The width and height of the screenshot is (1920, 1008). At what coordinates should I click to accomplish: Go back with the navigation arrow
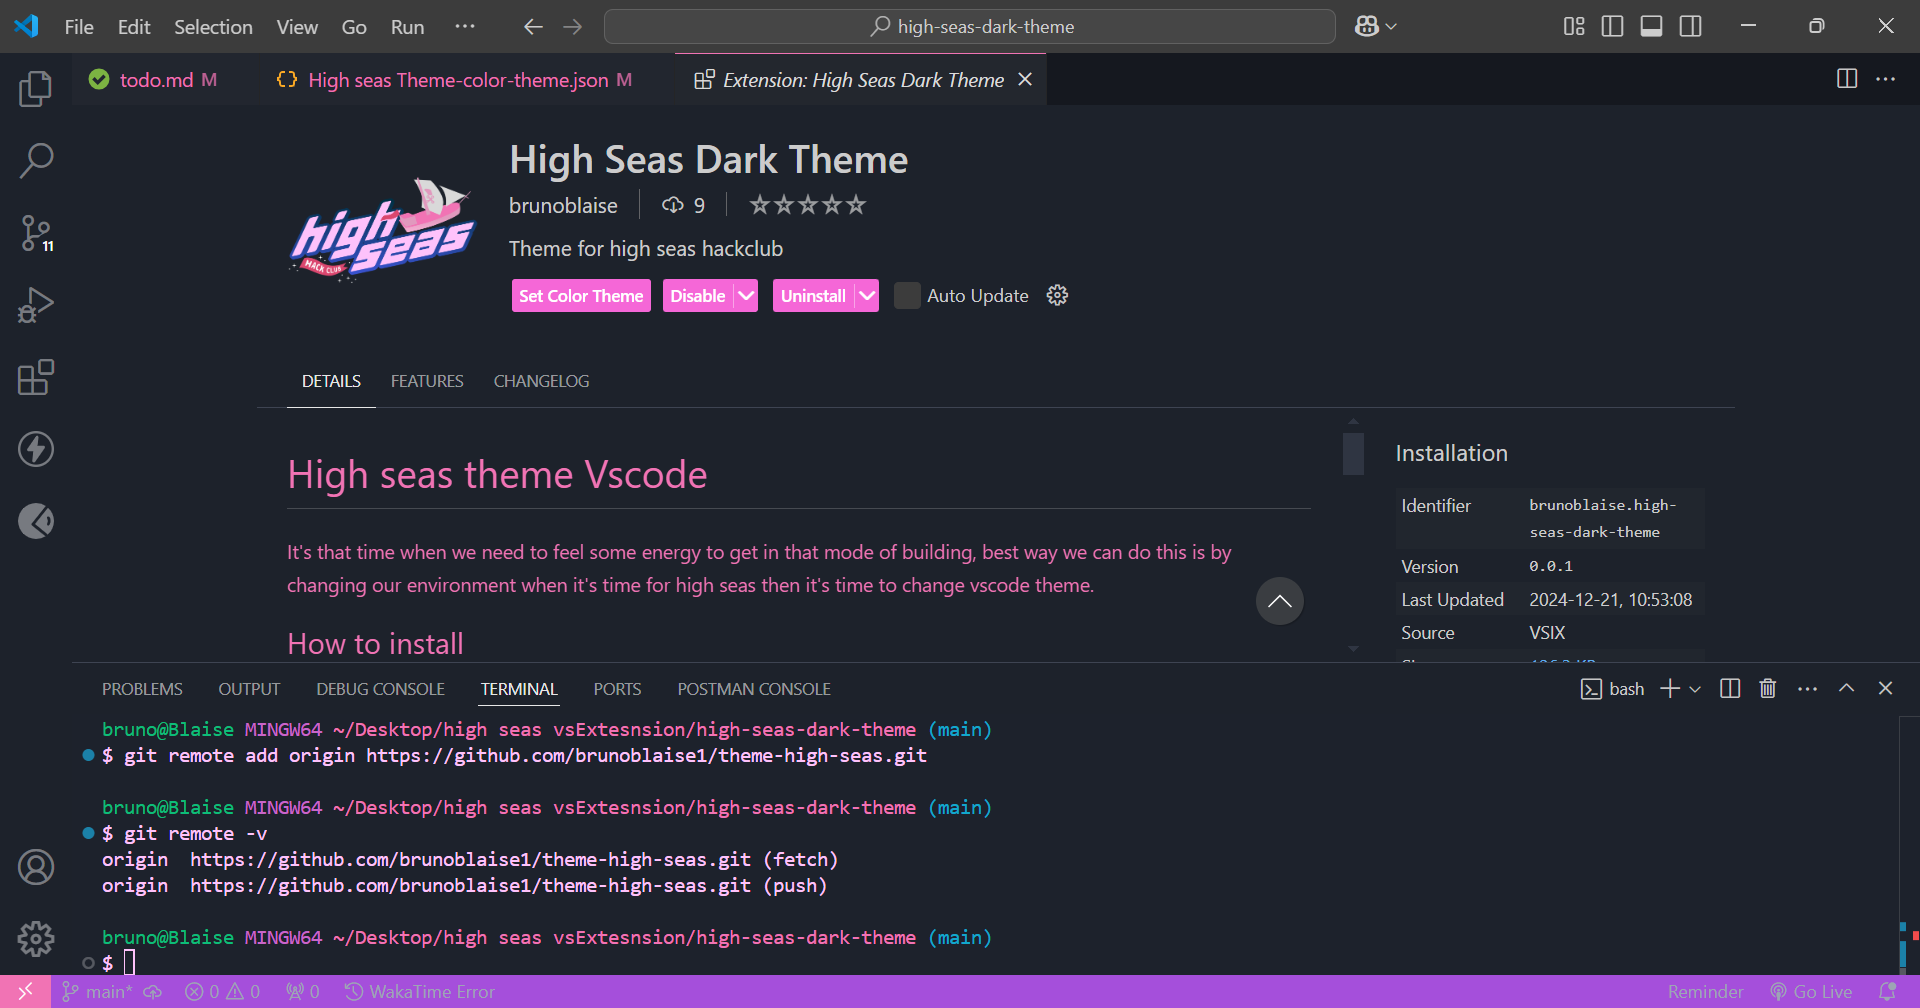pyautogui.click(x=533, y=27)
